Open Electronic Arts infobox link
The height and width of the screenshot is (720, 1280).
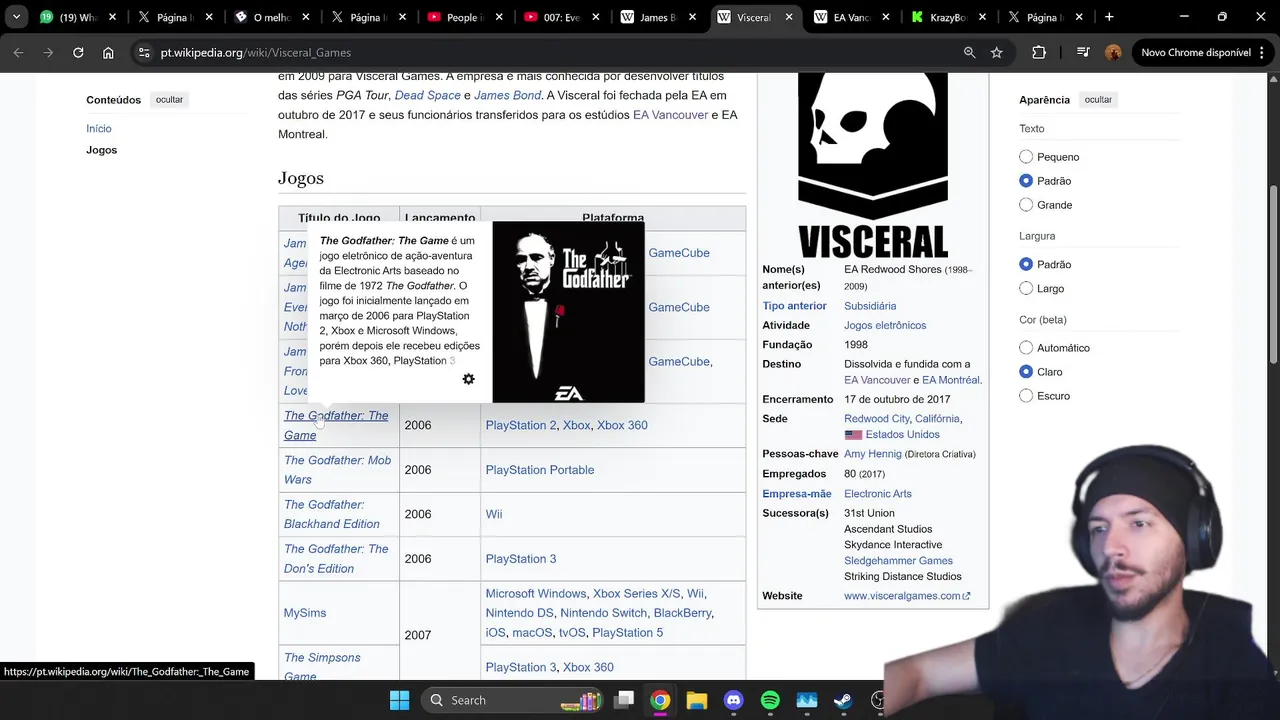click(x=878, y=494)
